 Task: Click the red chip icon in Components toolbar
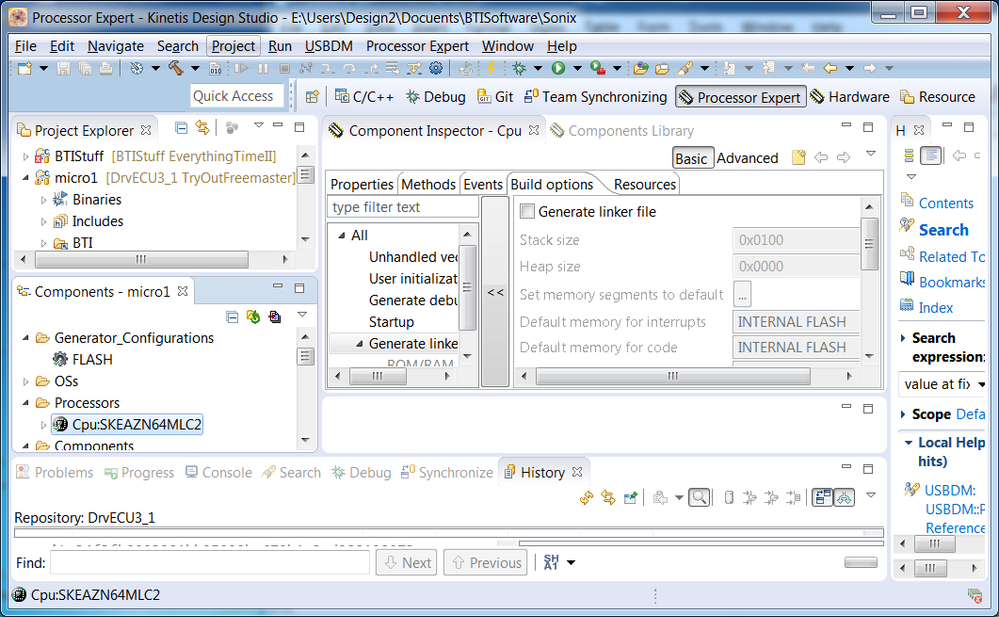coord(275,317)
